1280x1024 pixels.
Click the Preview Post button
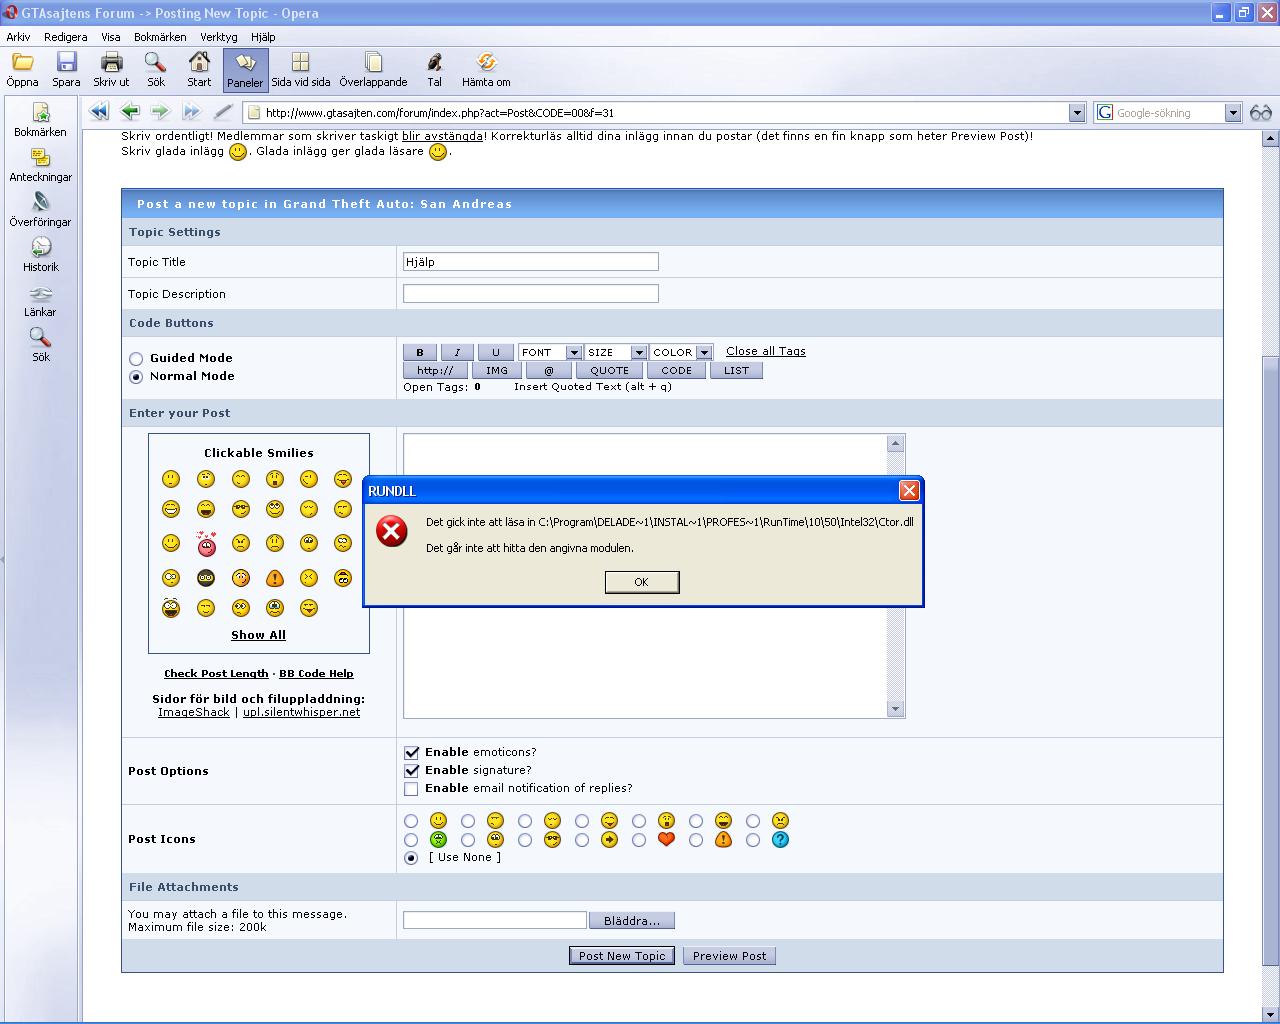coord(729,956)
